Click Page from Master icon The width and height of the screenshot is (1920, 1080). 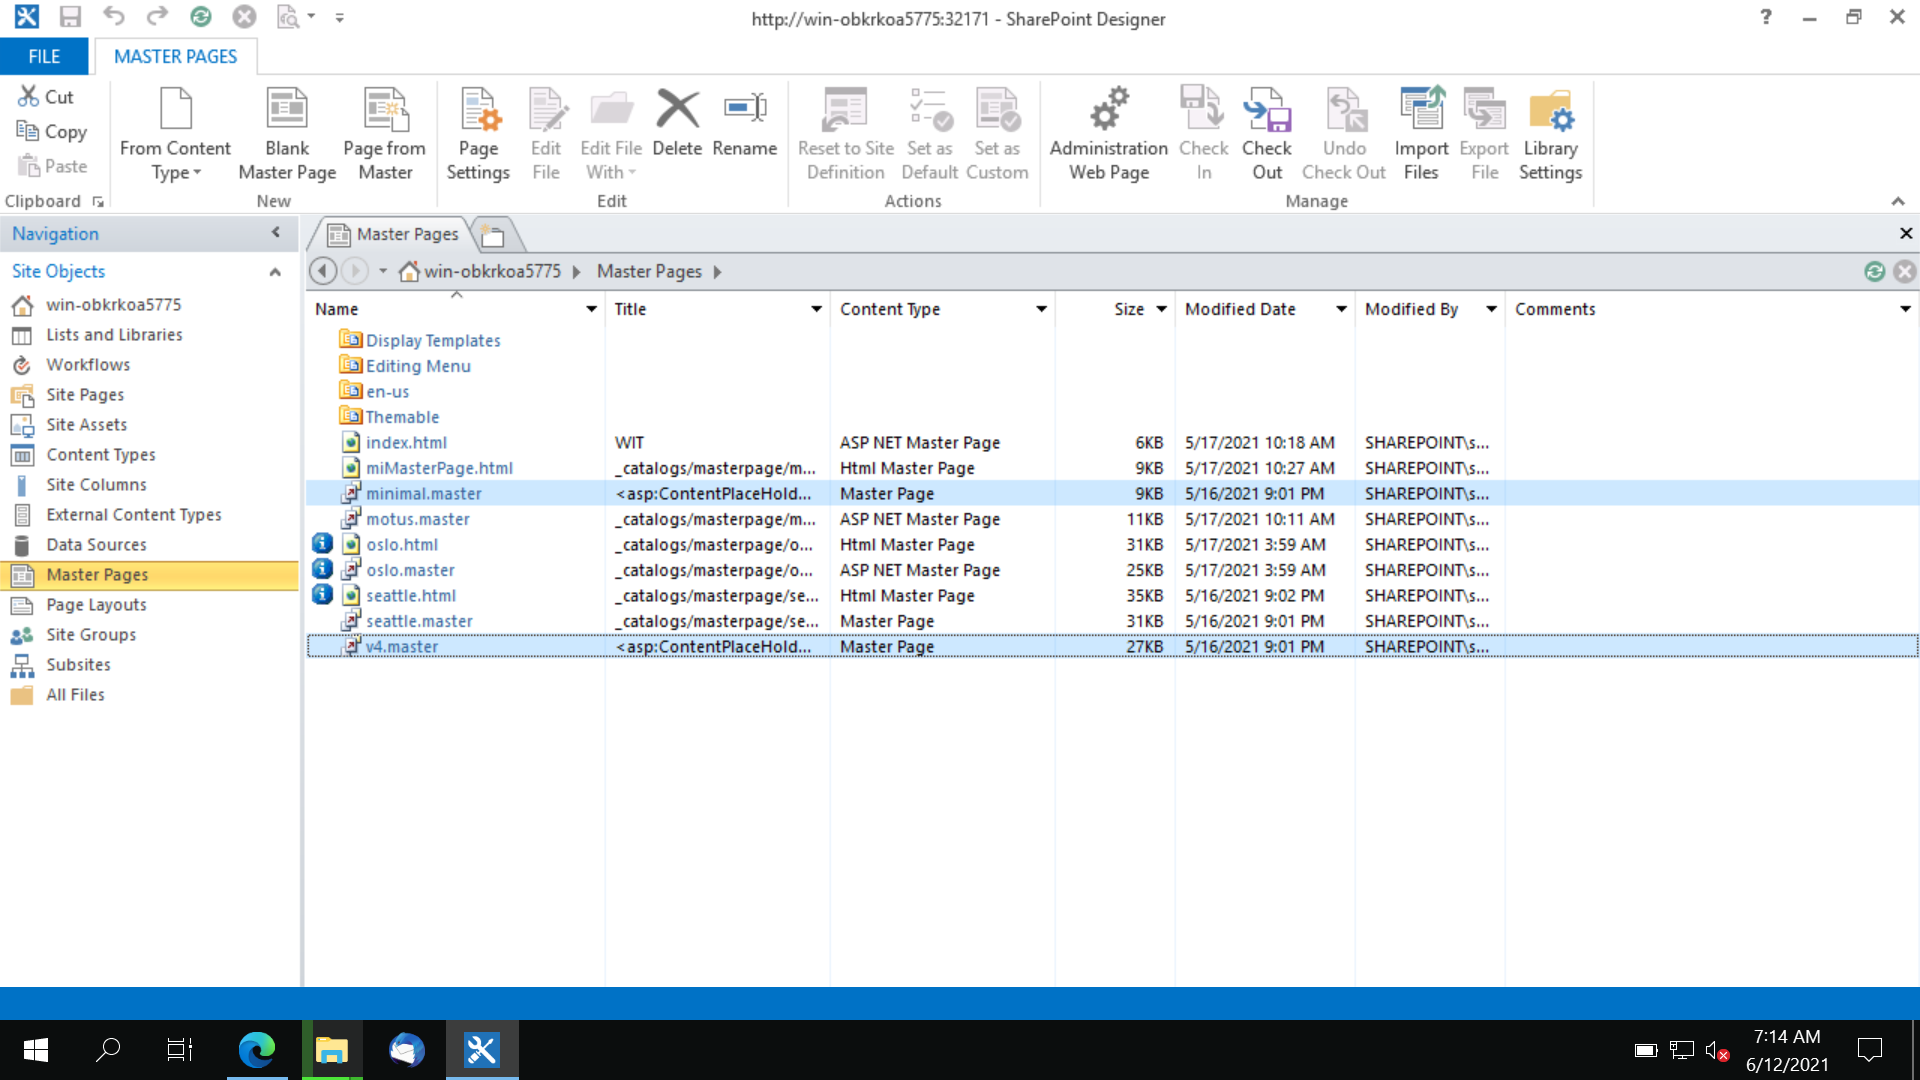385,110
